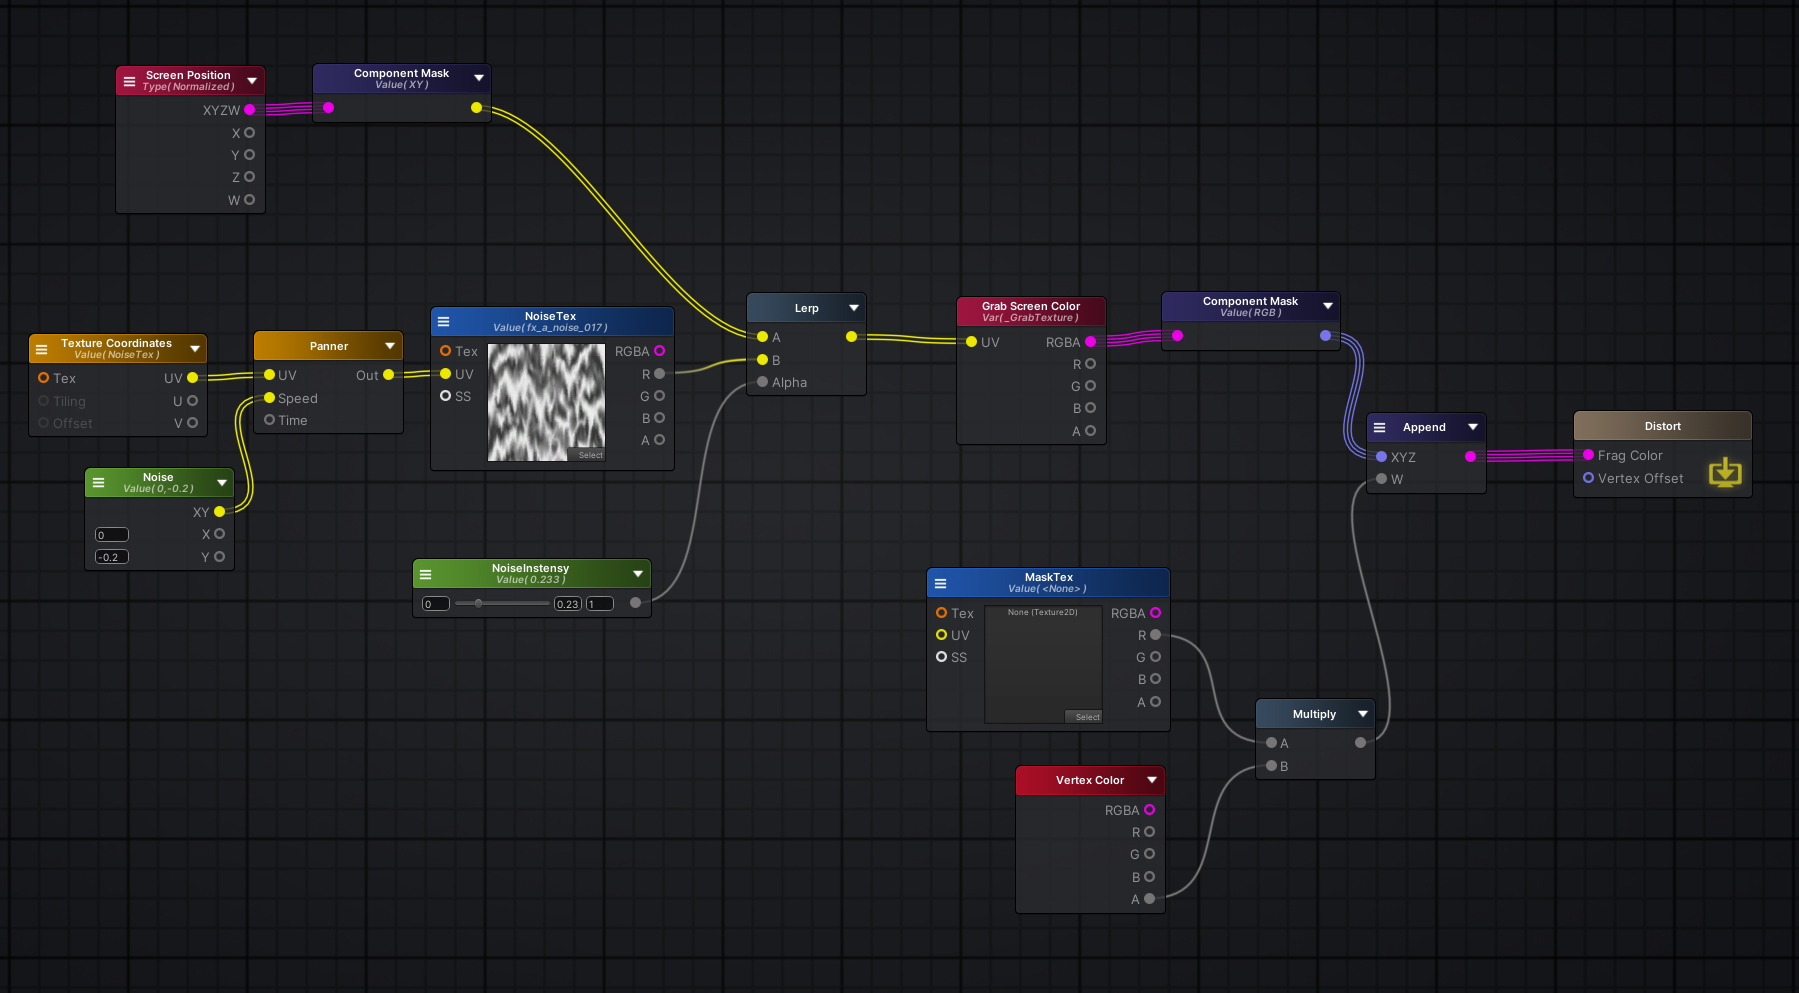Click the Noise vector node menu icon

click(98, 483)
